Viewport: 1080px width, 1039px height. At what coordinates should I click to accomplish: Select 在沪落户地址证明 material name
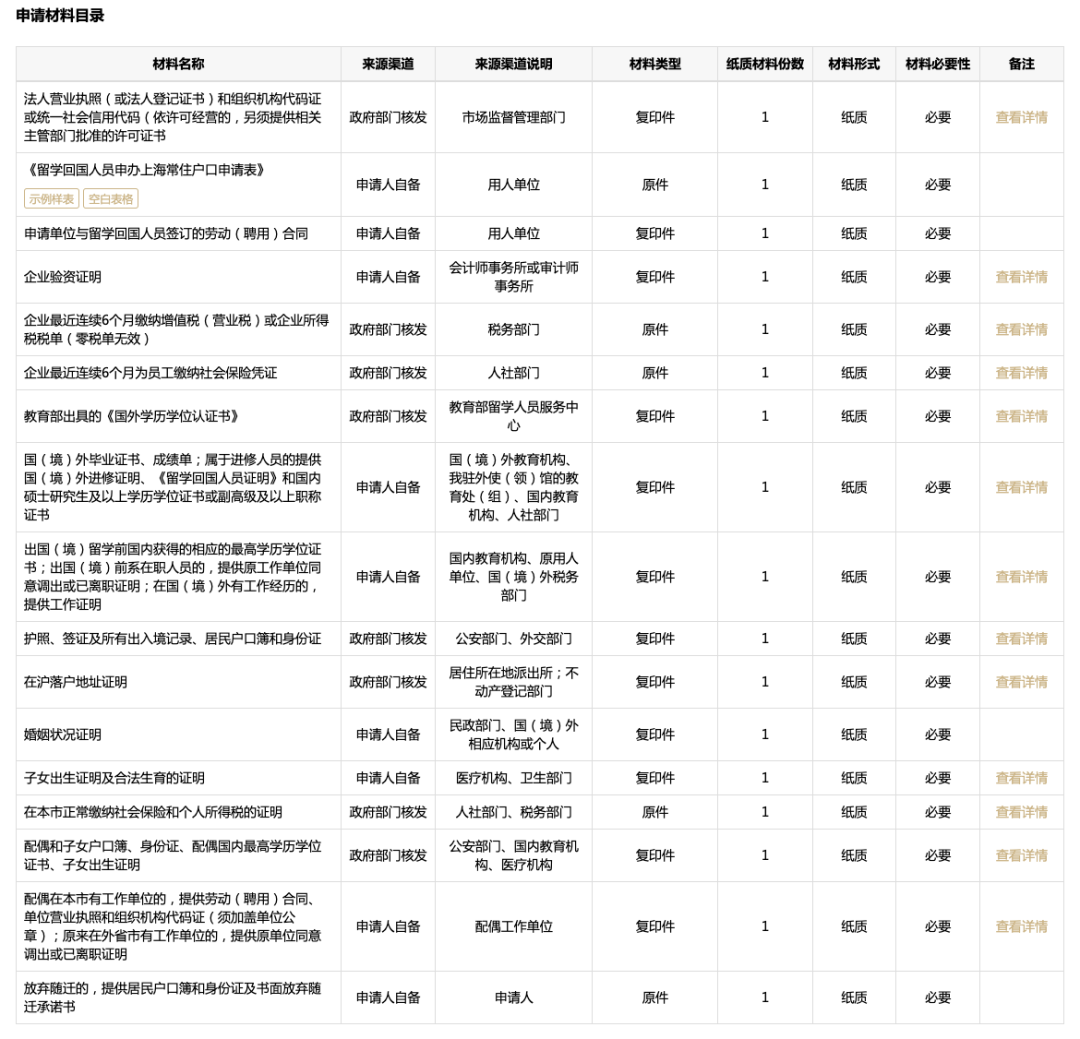point(76,682)
